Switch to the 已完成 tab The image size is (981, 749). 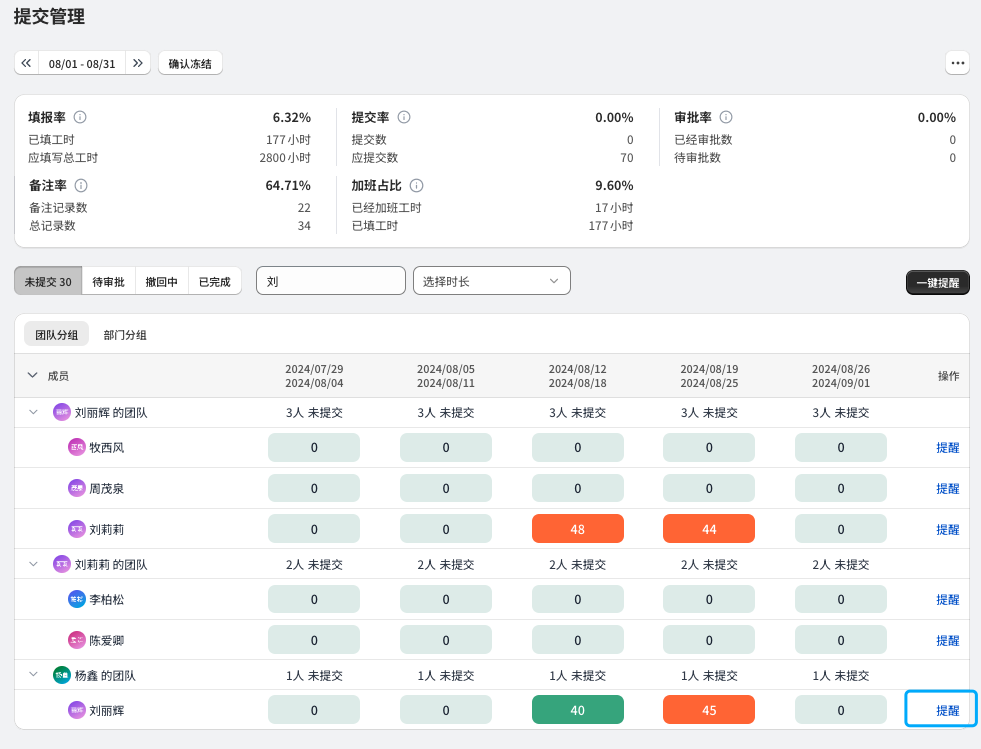tap(215, 282)
